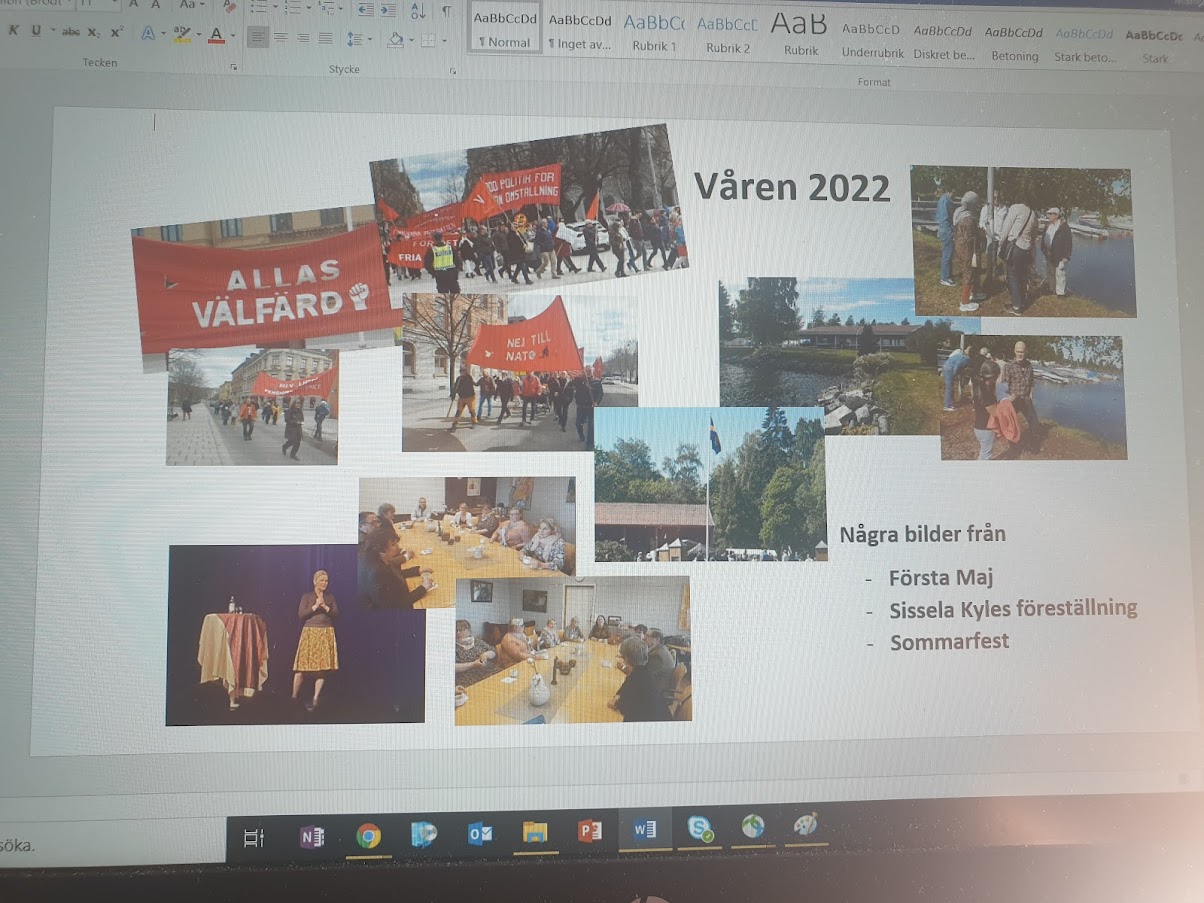This screenshot has width=1204, height=903.
Task: Select the Underrubrik style
Action: [x=871, y=38]
